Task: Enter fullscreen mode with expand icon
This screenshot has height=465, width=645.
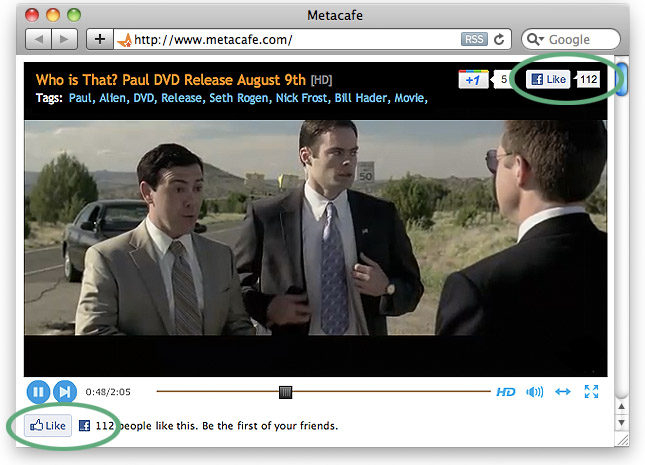Action: (591, 392)
